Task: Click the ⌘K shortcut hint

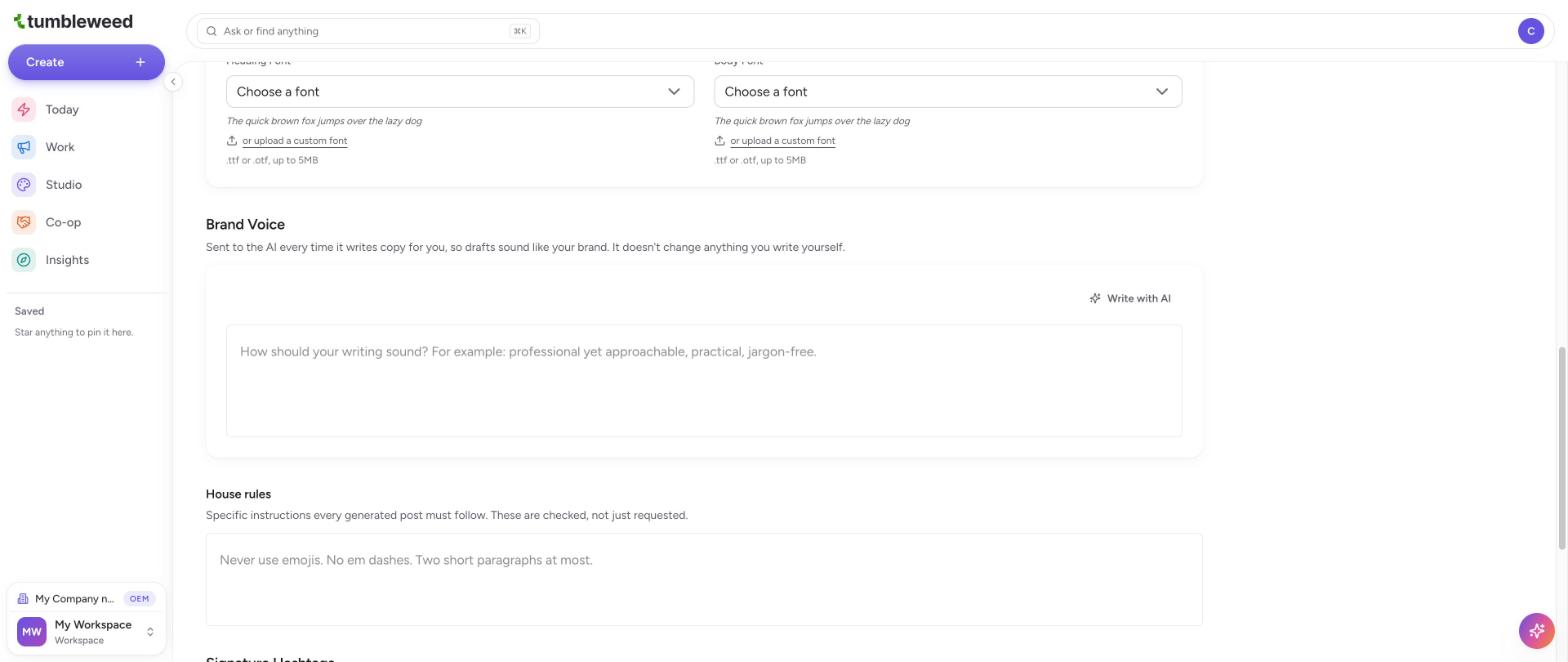Action: coord(520,31)
